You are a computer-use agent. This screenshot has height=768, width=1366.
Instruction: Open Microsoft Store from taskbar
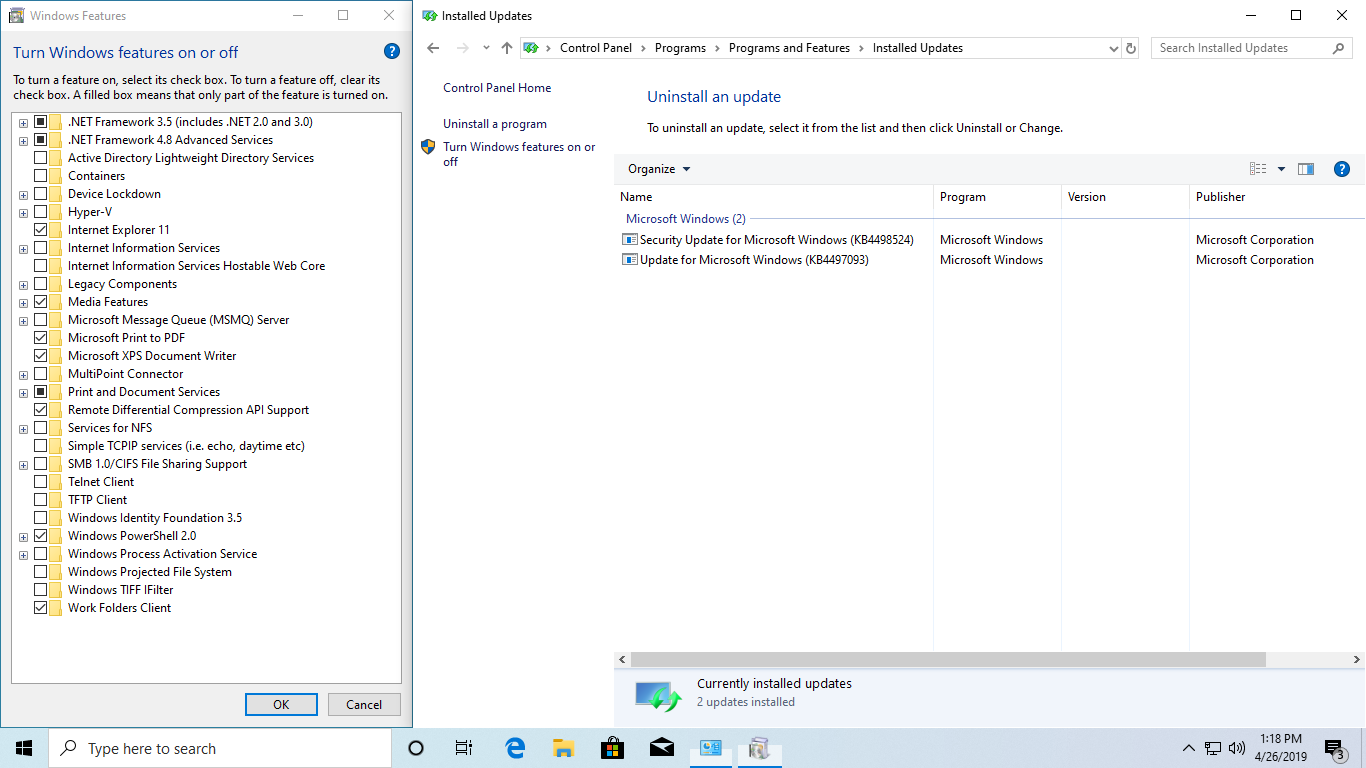[x=612, y=748]
